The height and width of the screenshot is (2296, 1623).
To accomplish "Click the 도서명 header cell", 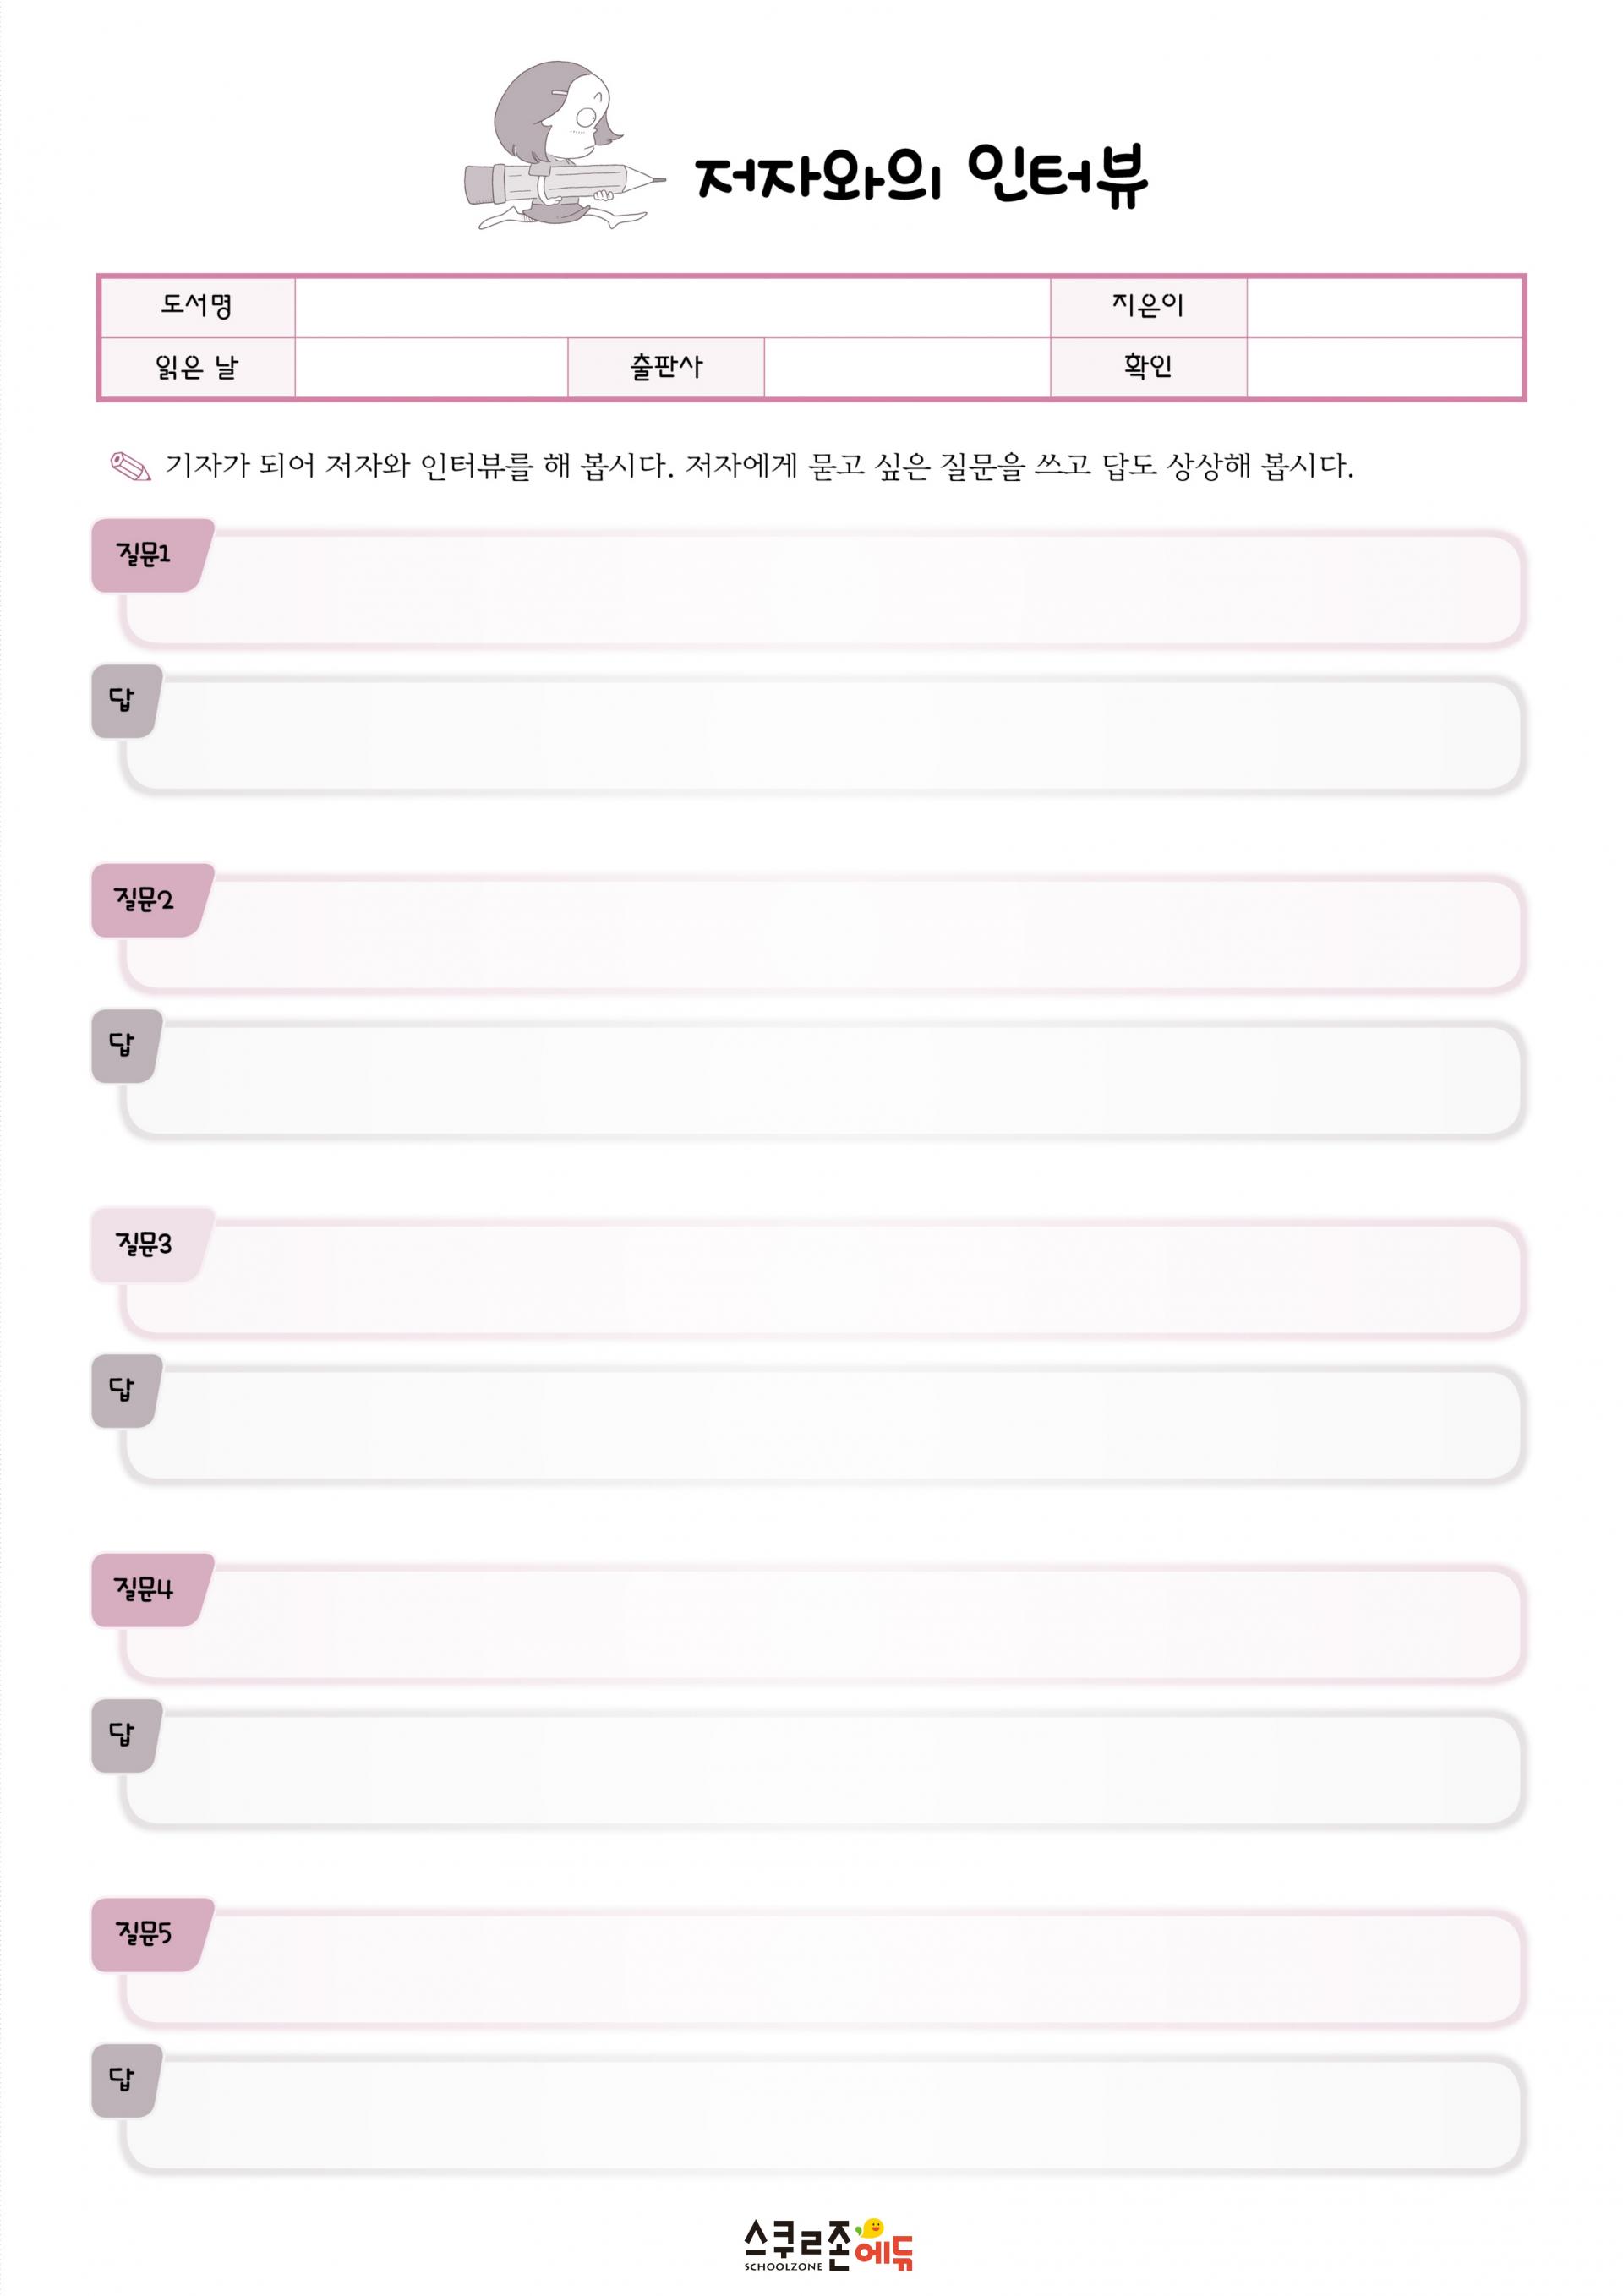I will click(197, 307).
